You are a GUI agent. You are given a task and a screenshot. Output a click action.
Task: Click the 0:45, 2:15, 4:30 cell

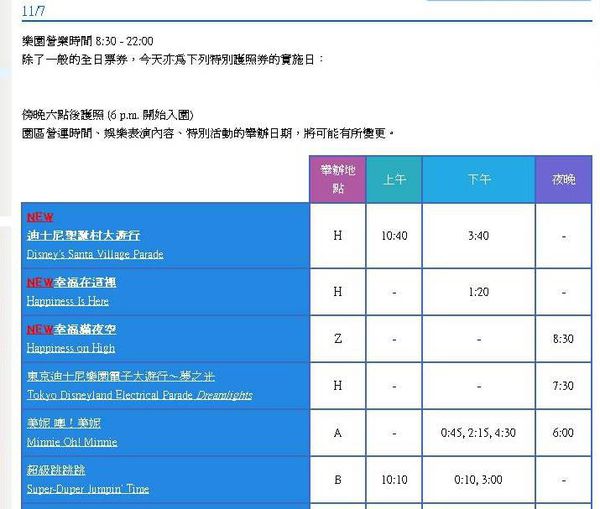(479, 433)
